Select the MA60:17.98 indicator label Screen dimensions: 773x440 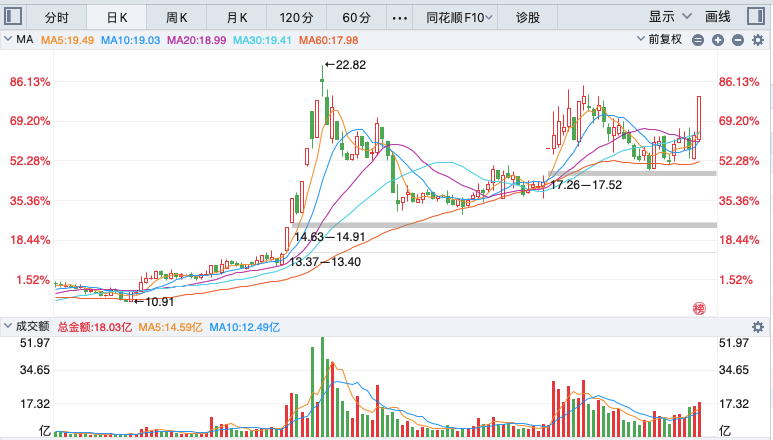(x=328, y=40)
